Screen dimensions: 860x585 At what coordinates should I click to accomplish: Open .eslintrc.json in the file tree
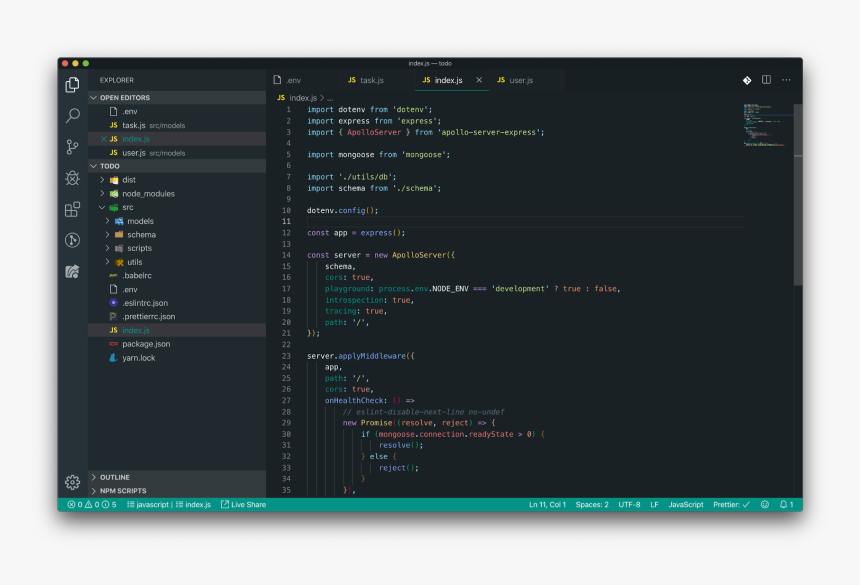click(x=177, y=303)
